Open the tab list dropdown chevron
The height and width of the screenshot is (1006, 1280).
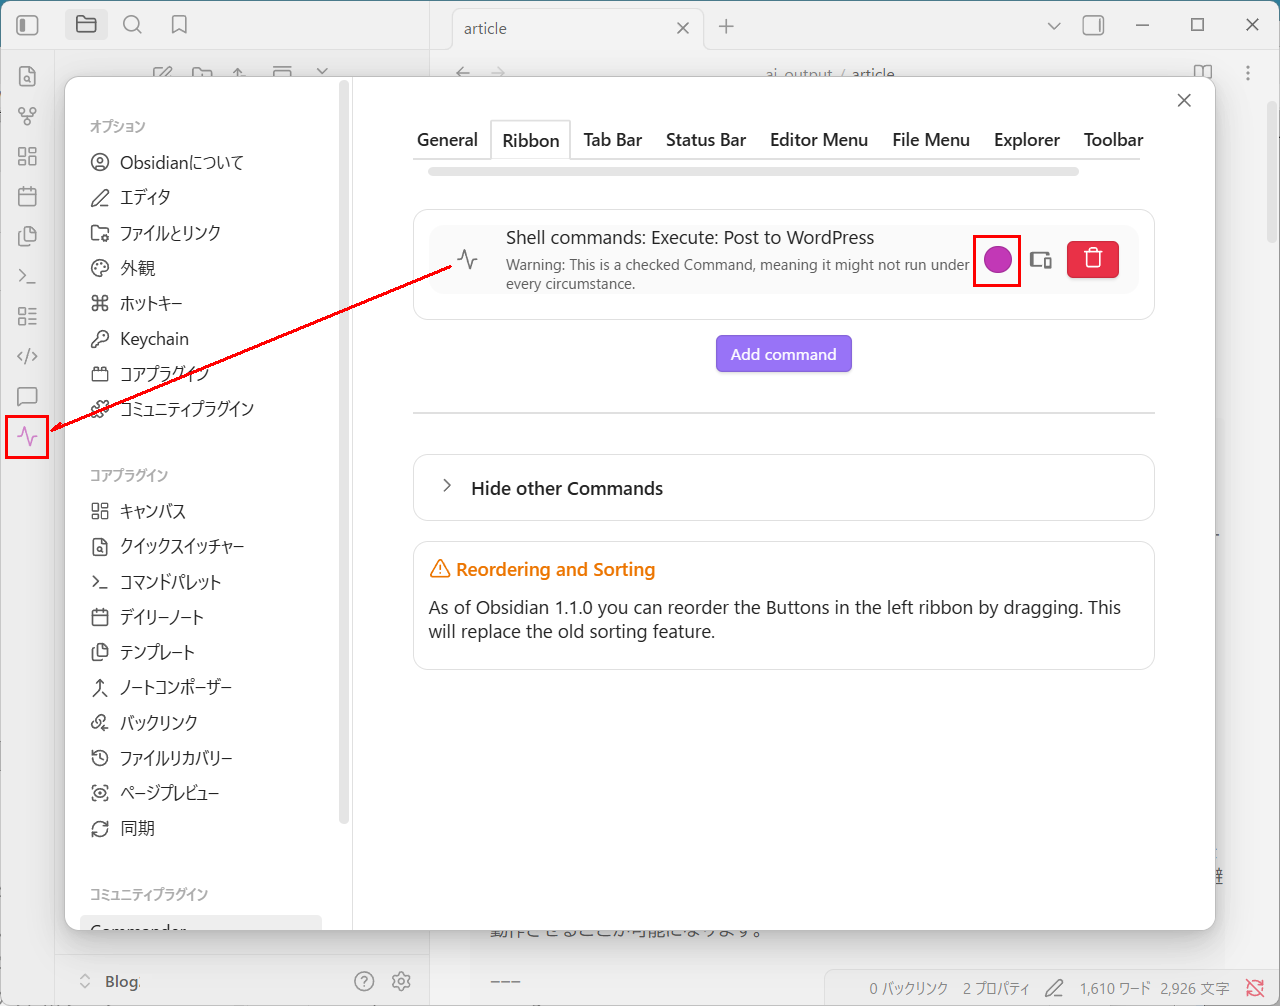click(1053, 26)
